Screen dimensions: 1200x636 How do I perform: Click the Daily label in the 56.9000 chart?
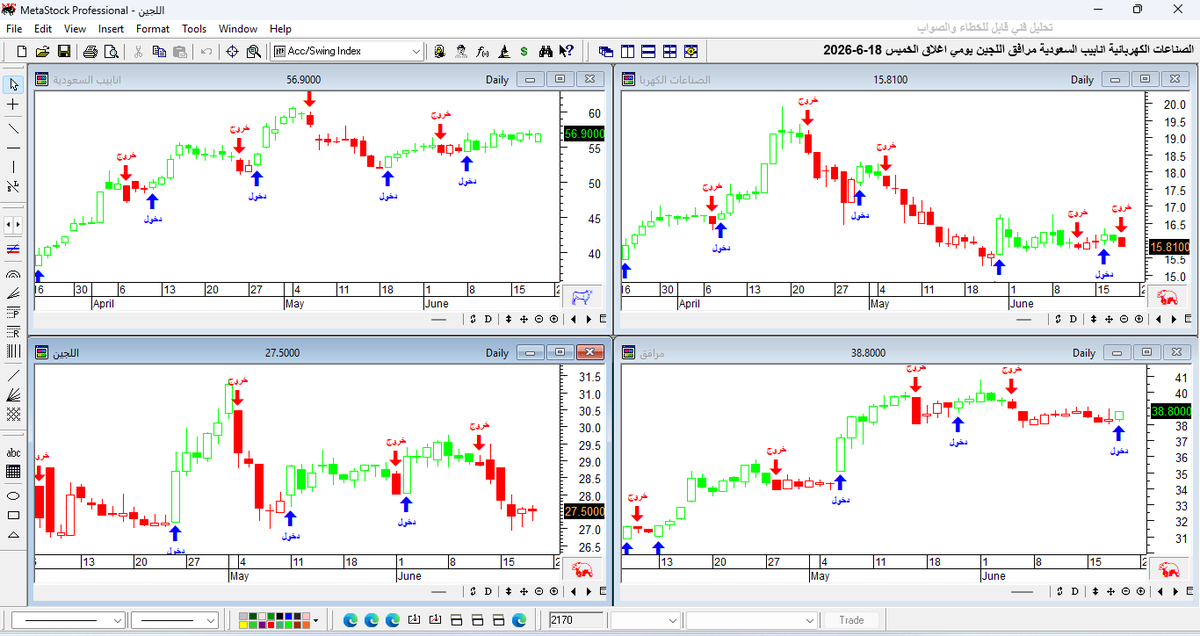(x=497, y=80)
